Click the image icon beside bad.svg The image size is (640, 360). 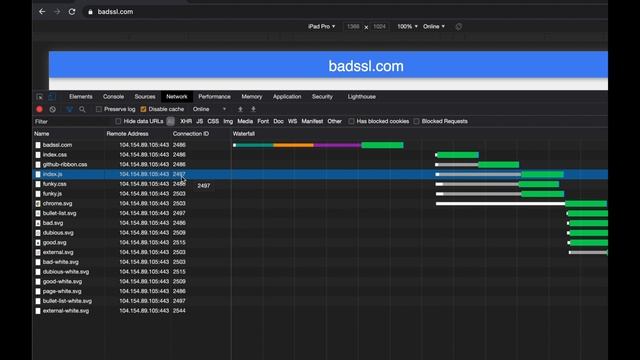38,223
